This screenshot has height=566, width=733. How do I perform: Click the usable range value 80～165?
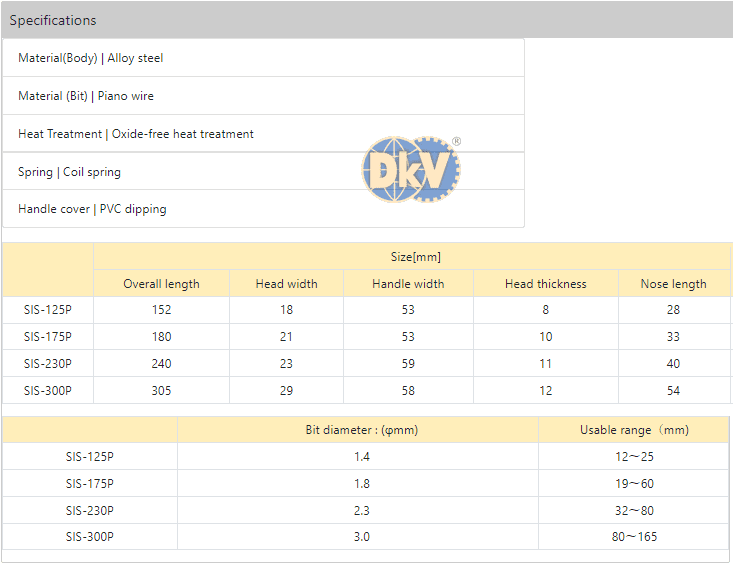pyautogui.click(x=634, y=537)
